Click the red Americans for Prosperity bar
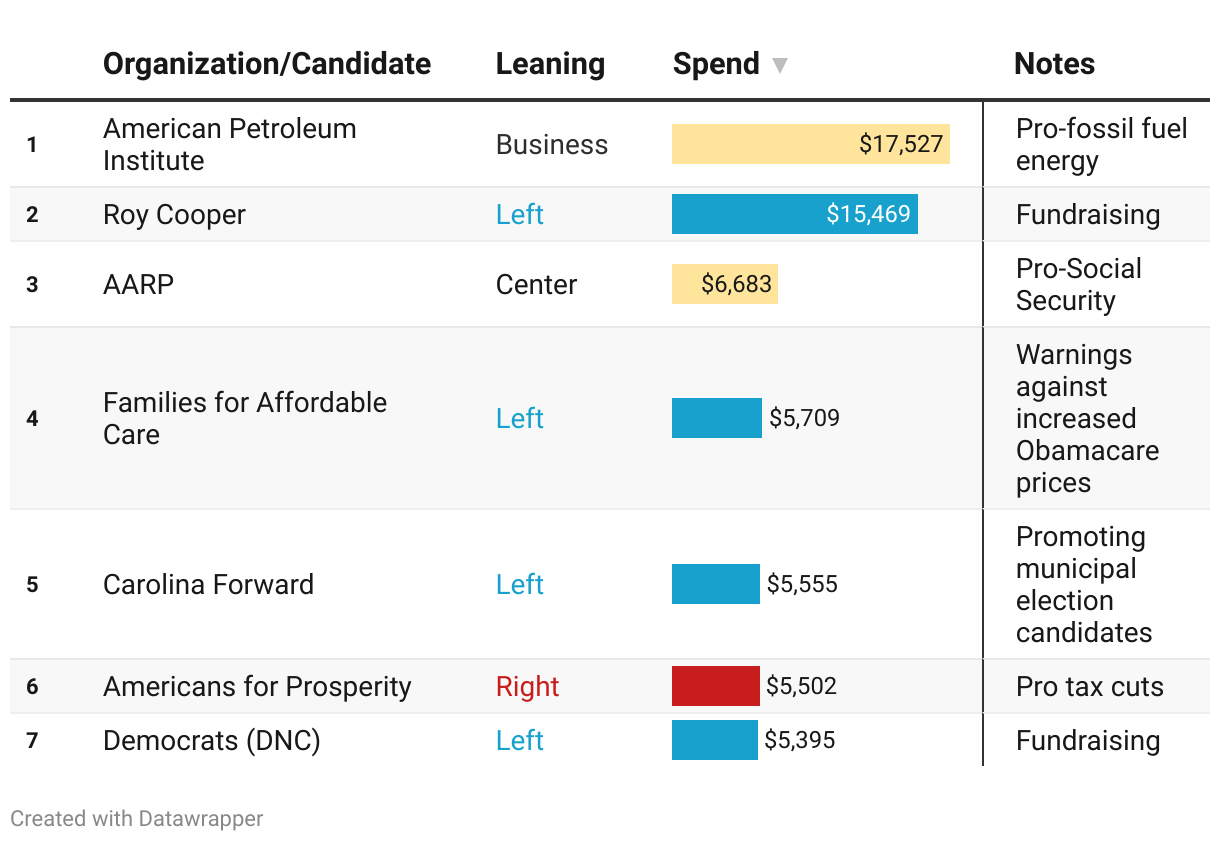1220x842 pixels. tap(715, 686)
